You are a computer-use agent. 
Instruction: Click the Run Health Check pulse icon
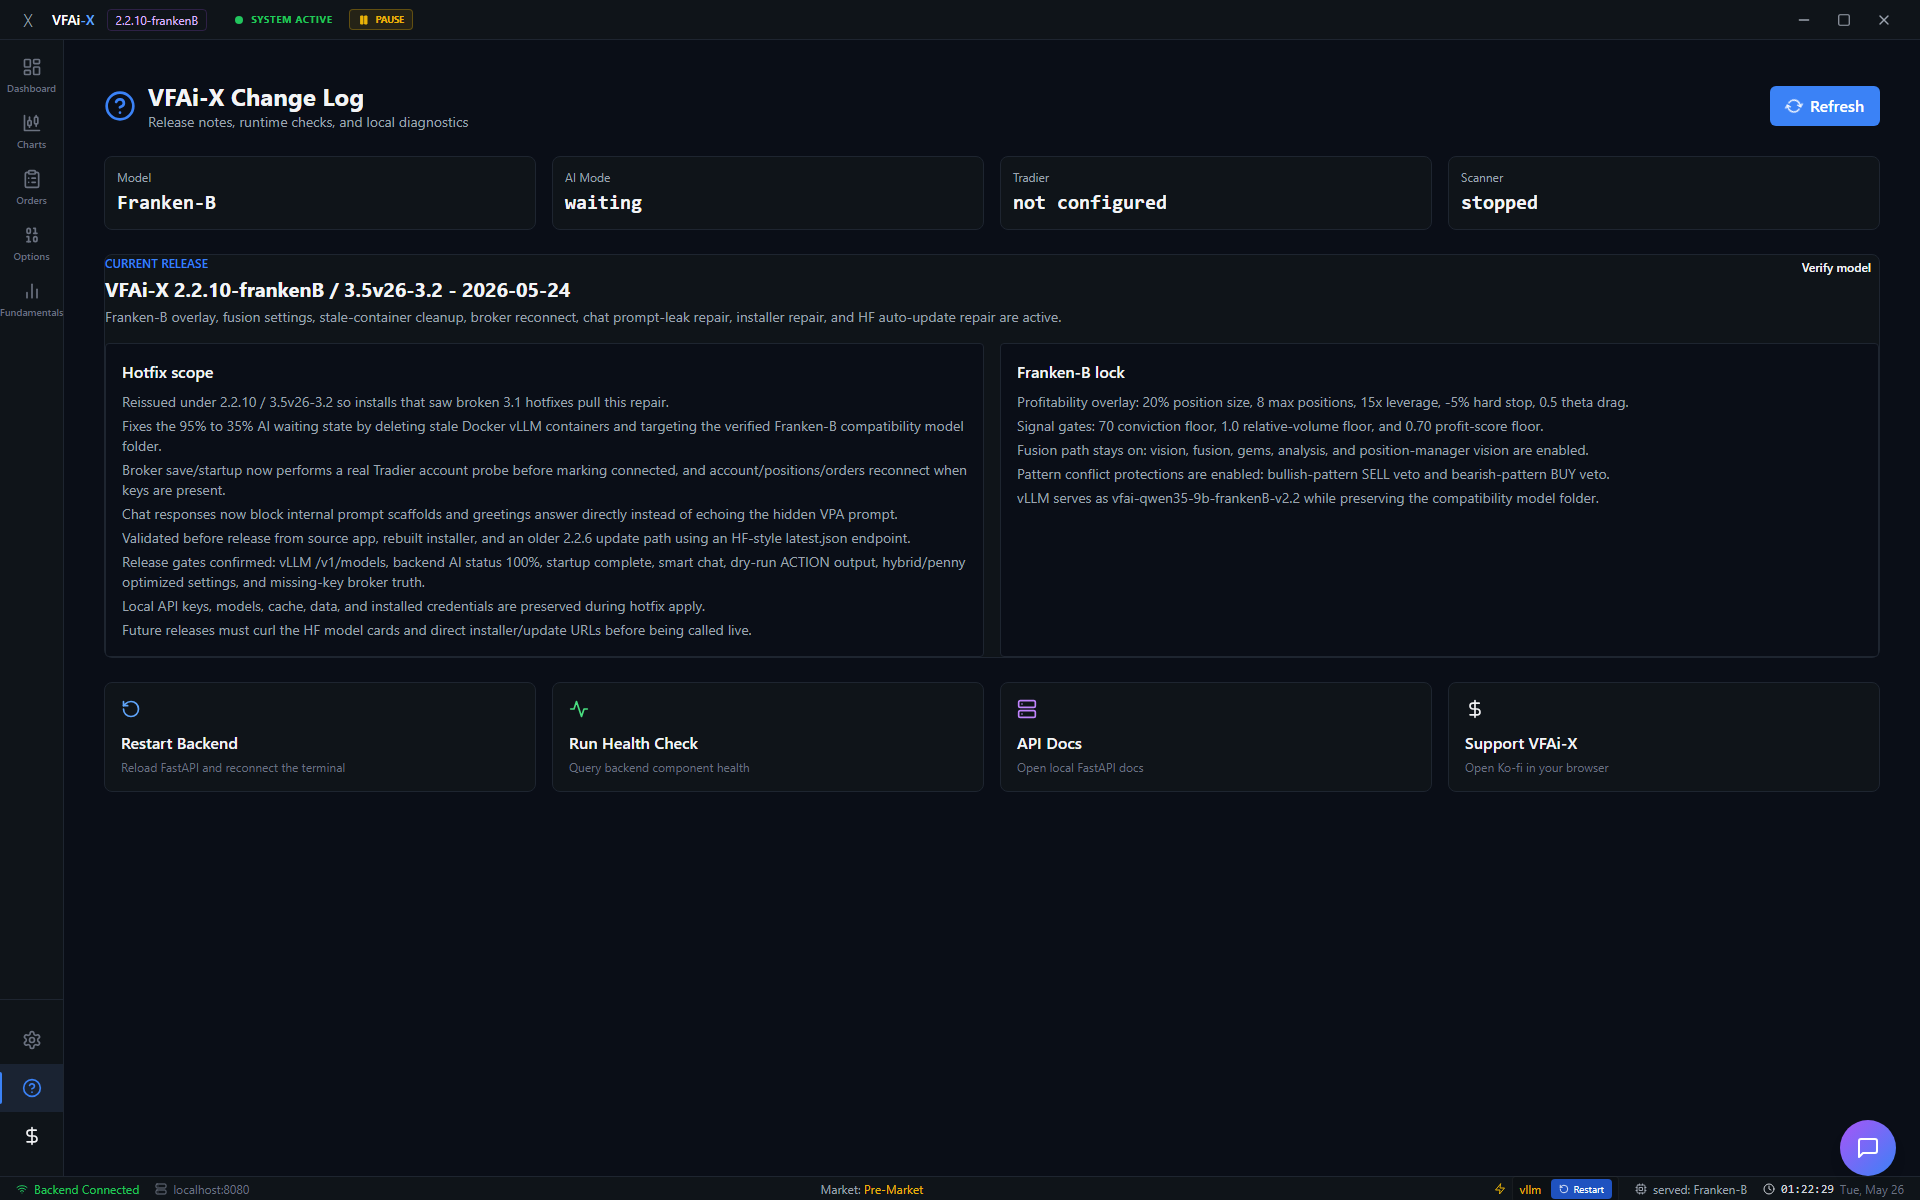point(579,709)
